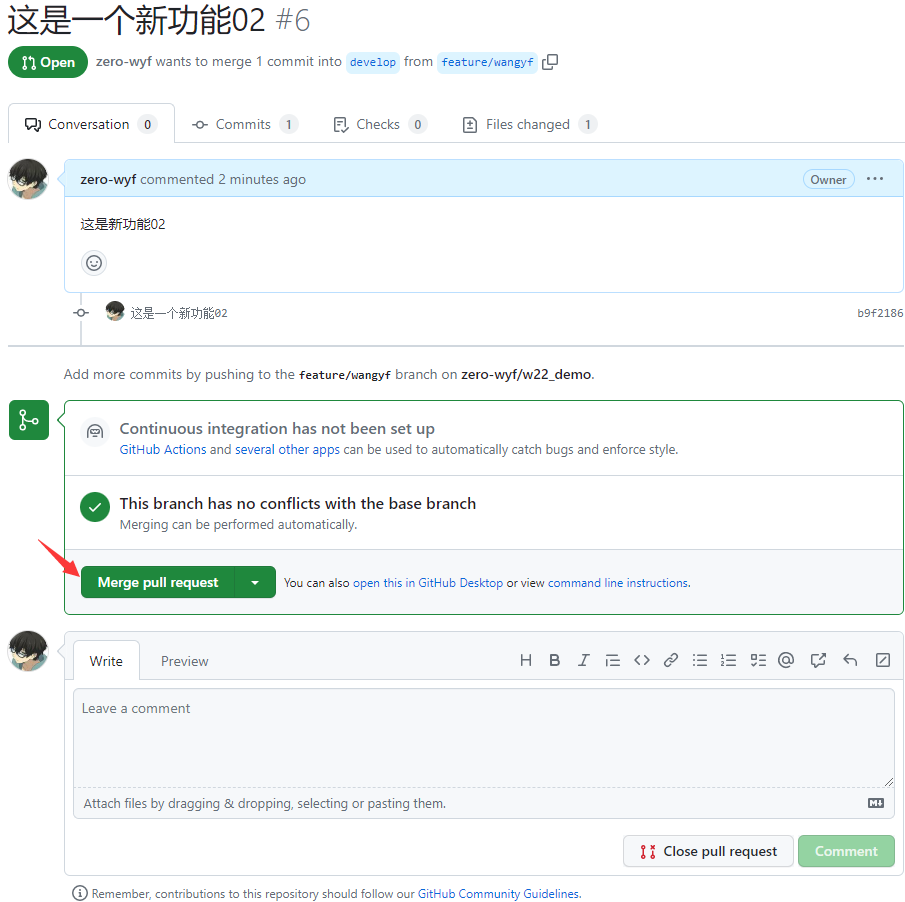Insert a numbered list in the comment
Viewport: 905px width, 902px height.
tap(728, 660)
